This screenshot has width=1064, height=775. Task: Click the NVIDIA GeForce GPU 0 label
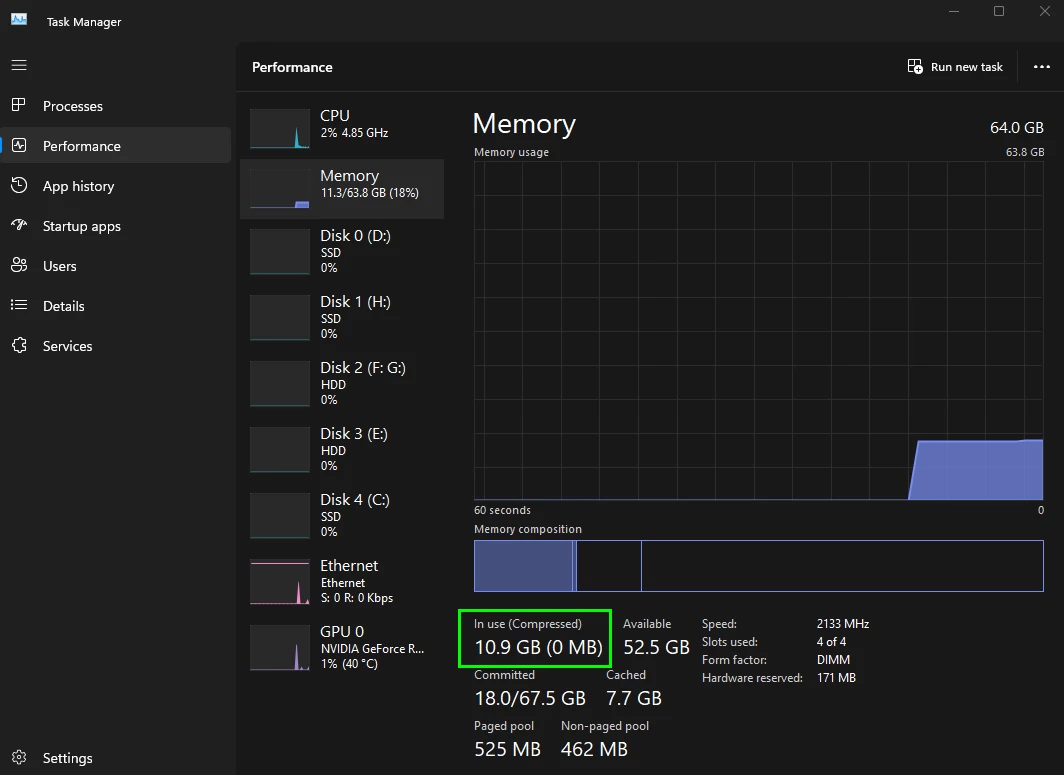(x=372, y=649)
